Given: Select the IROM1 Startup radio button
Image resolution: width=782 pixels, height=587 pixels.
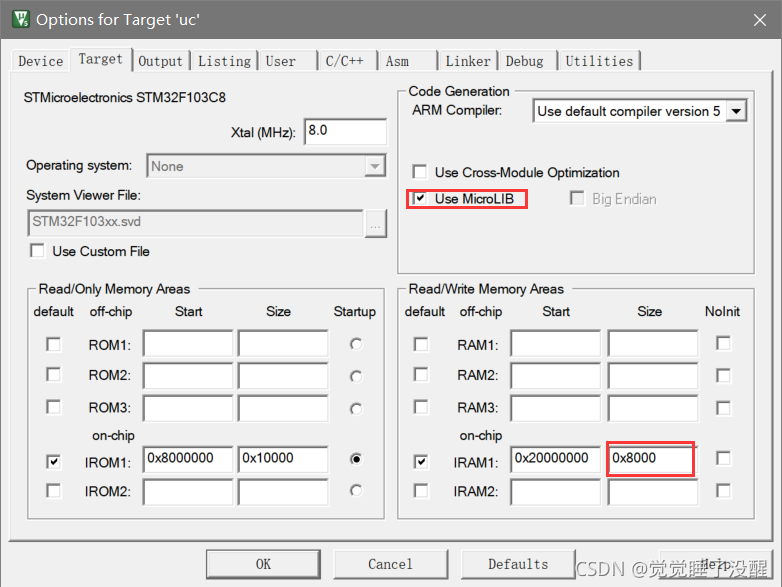Looking at the screenshot, I should coord(356,459).
